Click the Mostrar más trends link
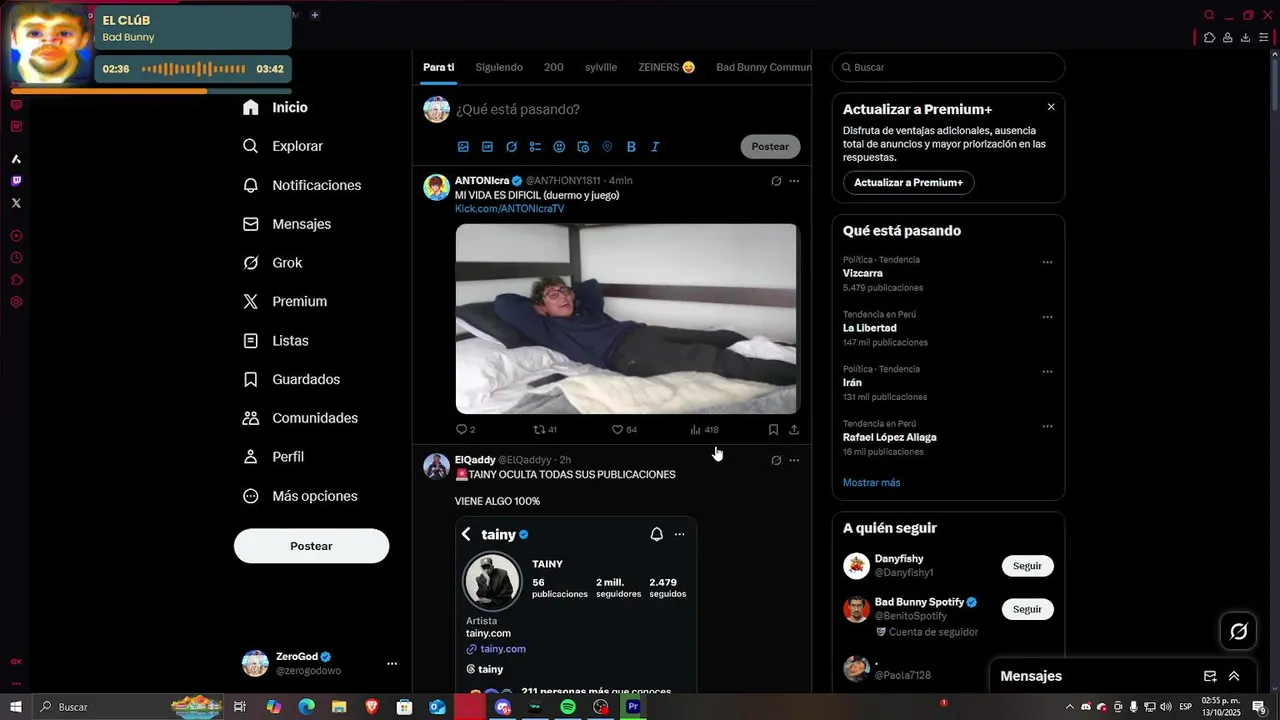 (x=871, y=483)
